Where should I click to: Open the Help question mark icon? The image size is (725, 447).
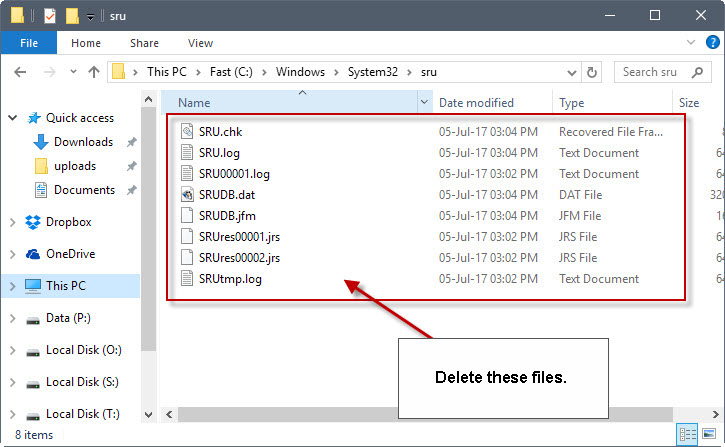coord(713,43)
